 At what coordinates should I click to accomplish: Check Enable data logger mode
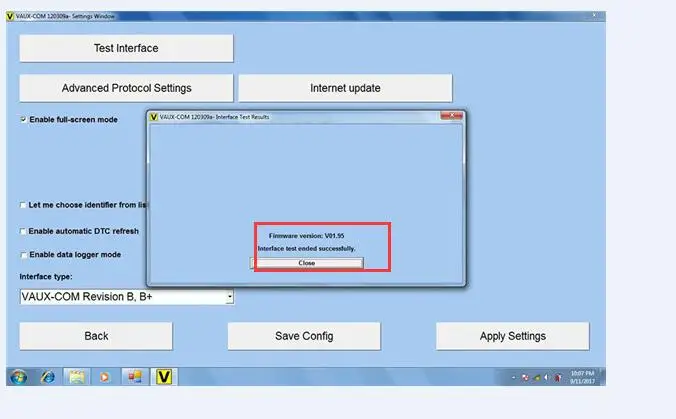tap(23, 255)
